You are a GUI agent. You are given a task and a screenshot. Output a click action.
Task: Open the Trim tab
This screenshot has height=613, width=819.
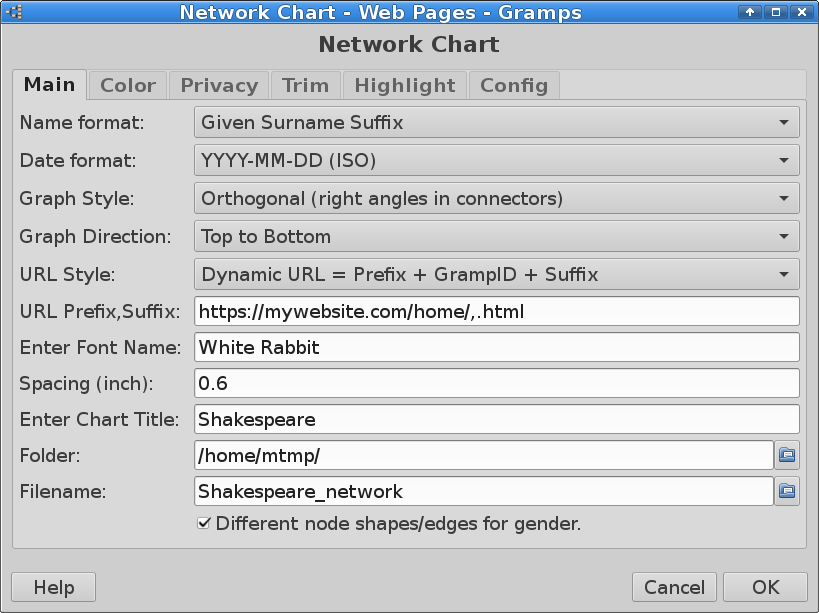tap(306, 86)
